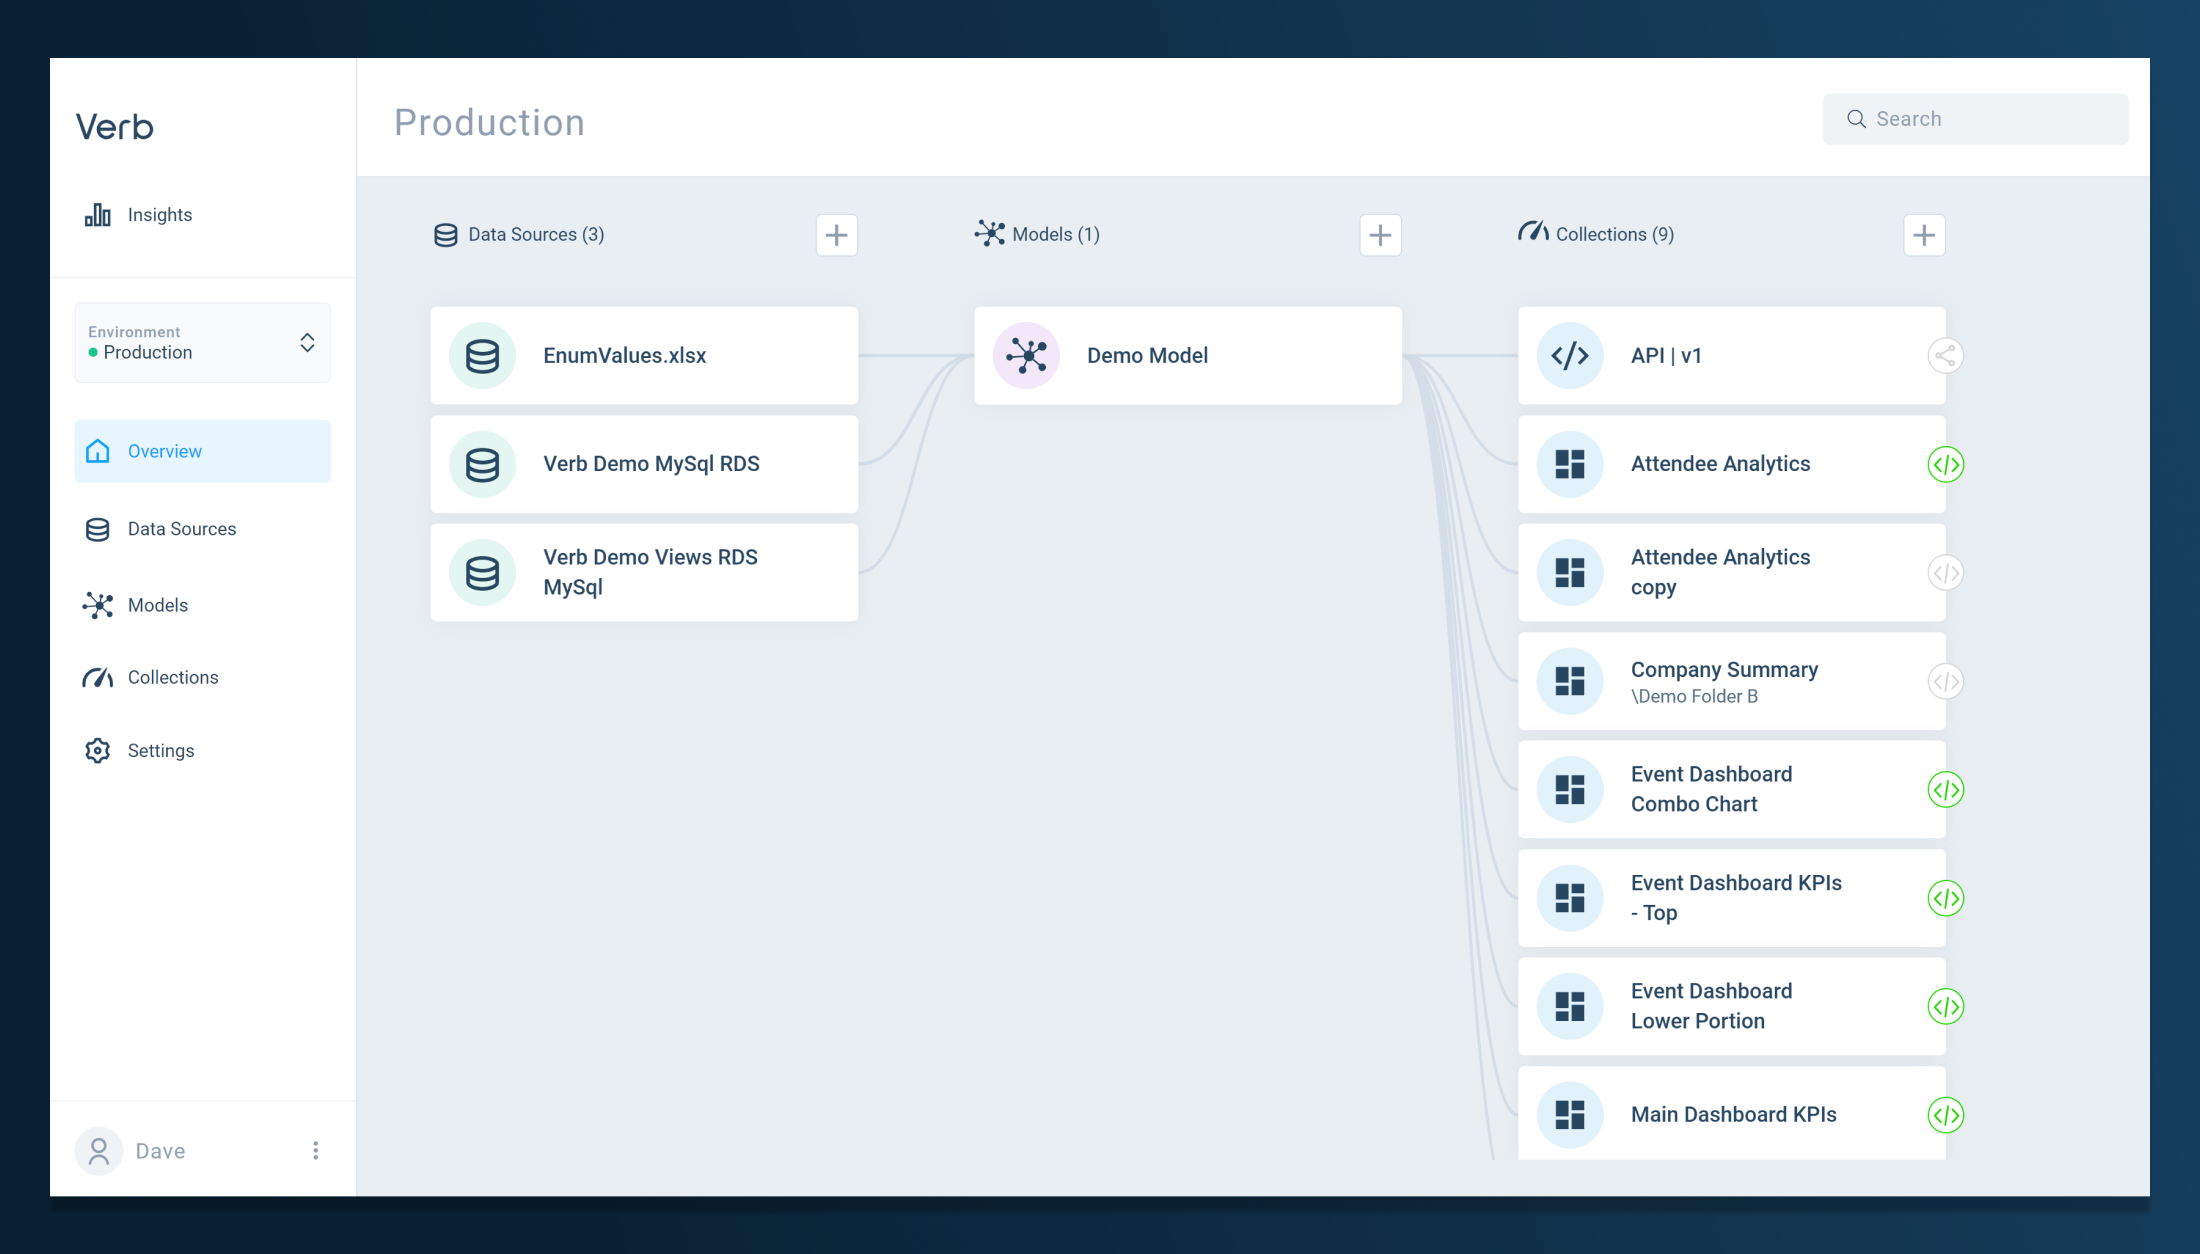Click the API v1 code brackets icon
This screenshot has width=2200, height=1254.
tap(1570, 356)
